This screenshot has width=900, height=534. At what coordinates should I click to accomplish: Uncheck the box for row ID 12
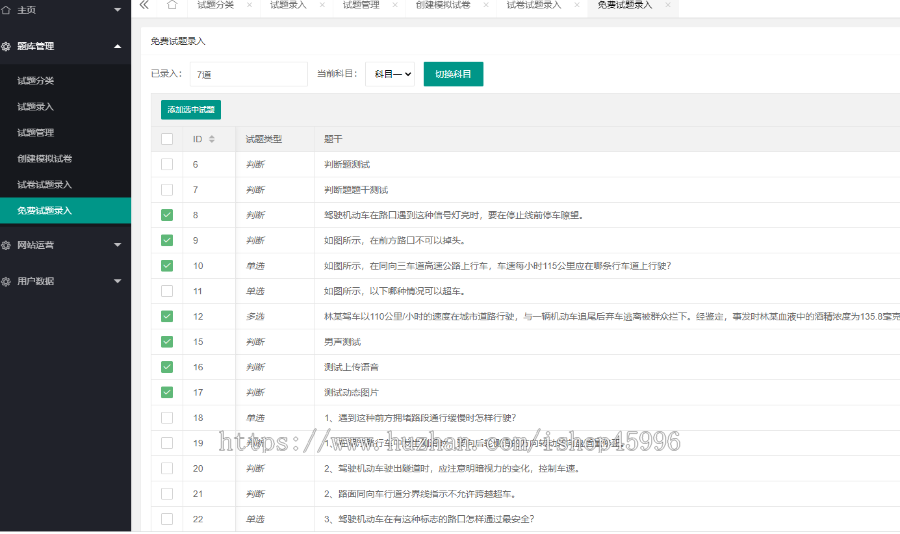(167, 316)
